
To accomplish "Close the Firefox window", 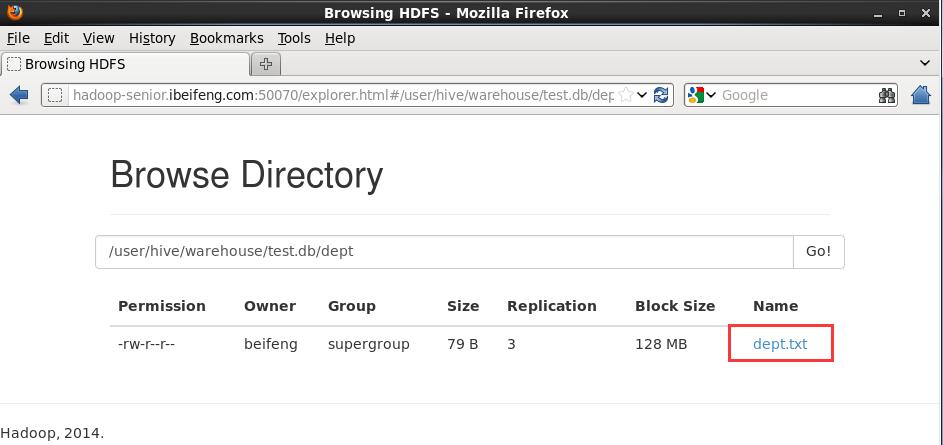I will tap(926, 13).
